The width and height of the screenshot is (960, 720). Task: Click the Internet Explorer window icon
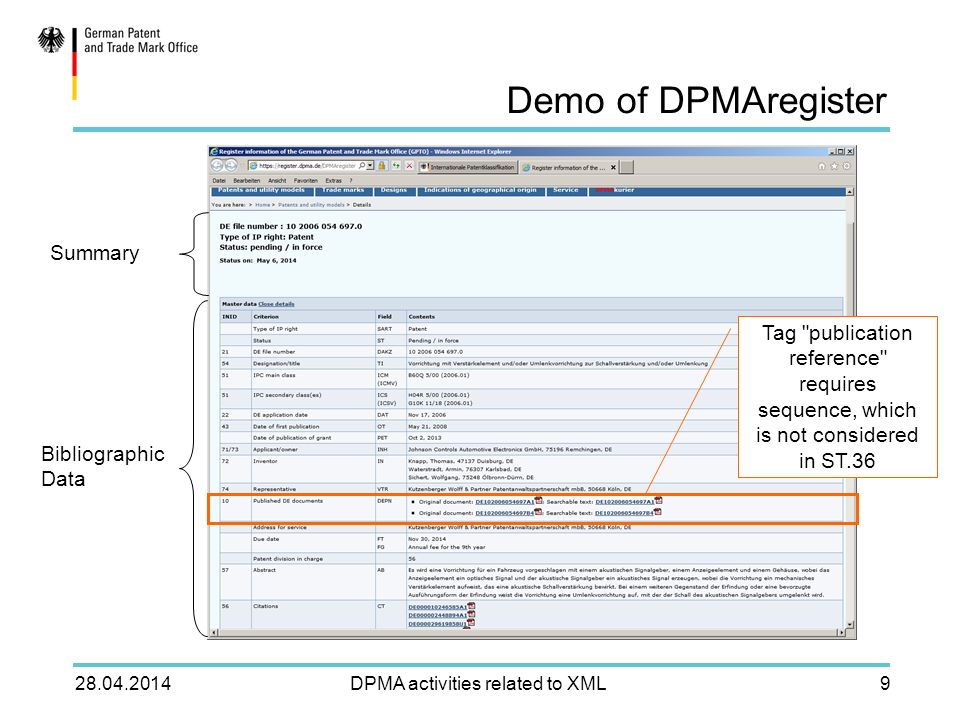point(214,151)
